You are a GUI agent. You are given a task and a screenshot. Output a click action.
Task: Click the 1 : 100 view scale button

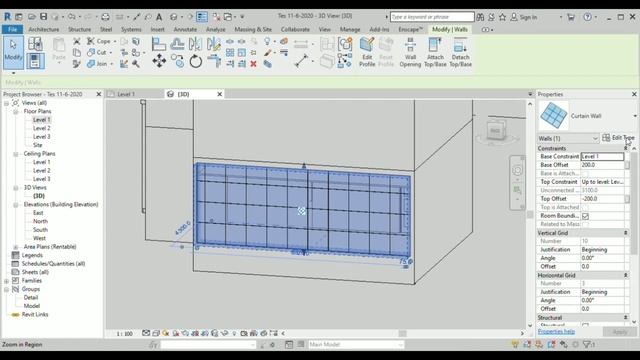click(124, 333)
